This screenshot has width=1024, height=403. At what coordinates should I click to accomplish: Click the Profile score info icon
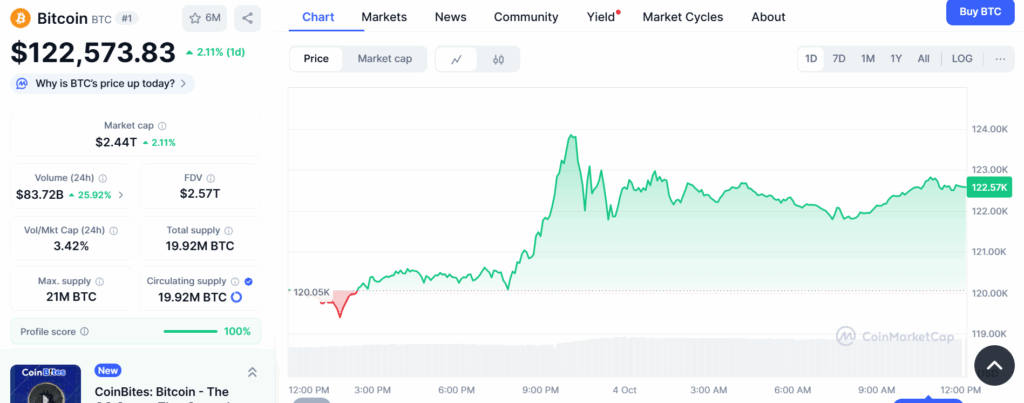point(84,331)
